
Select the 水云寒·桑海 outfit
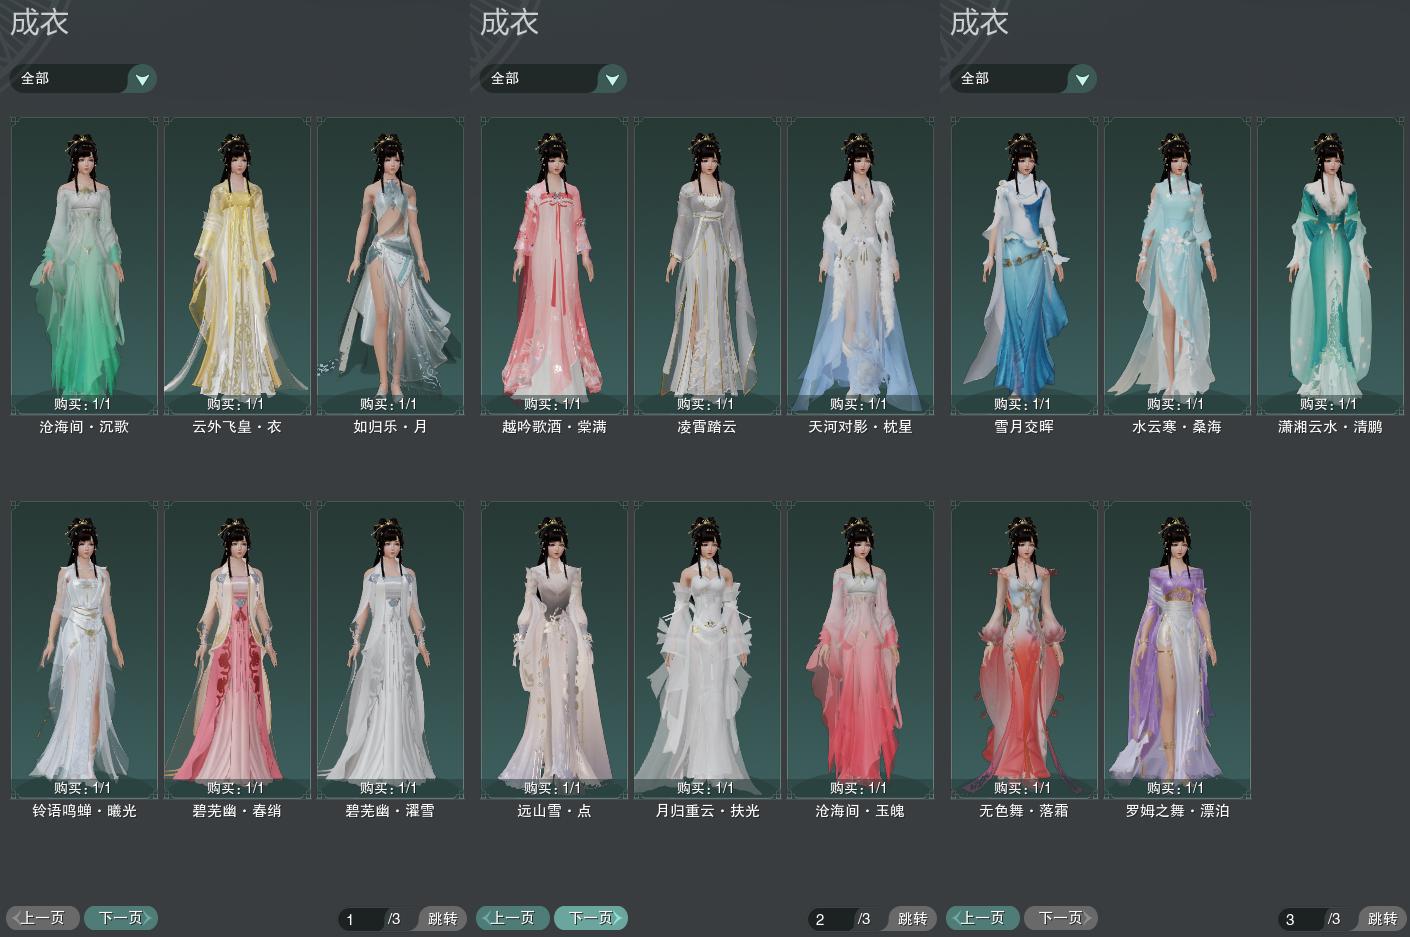point(1177,265)
